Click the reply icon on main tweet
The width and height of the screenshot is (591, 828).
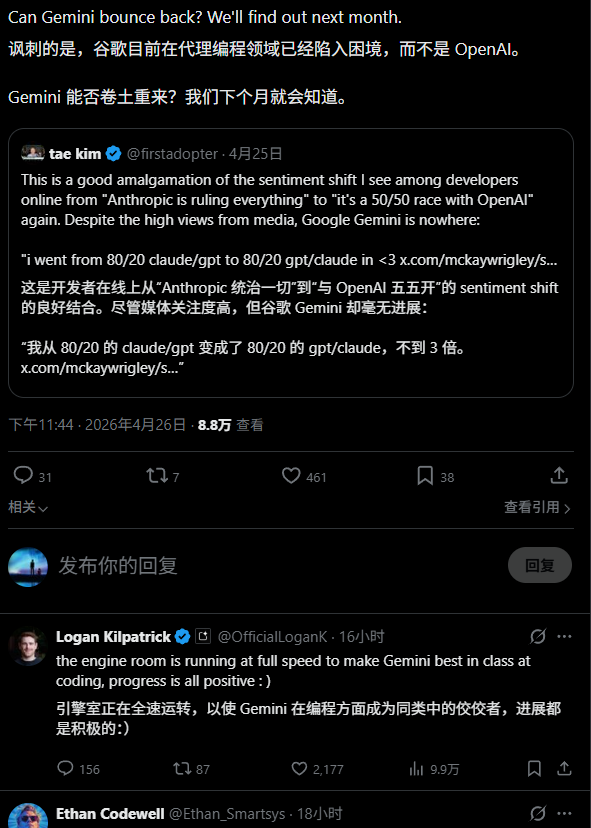pos(23,475)
